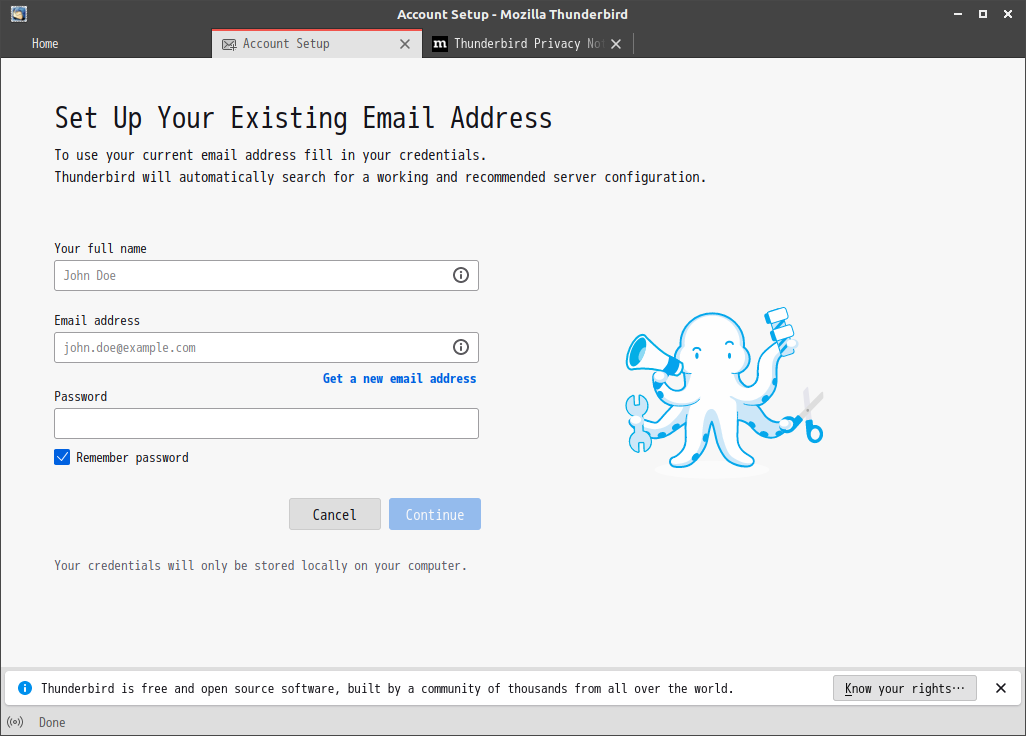Screen dimensions: 1026x736
Task: Click the full name info icon
Action: pos(461,275)
